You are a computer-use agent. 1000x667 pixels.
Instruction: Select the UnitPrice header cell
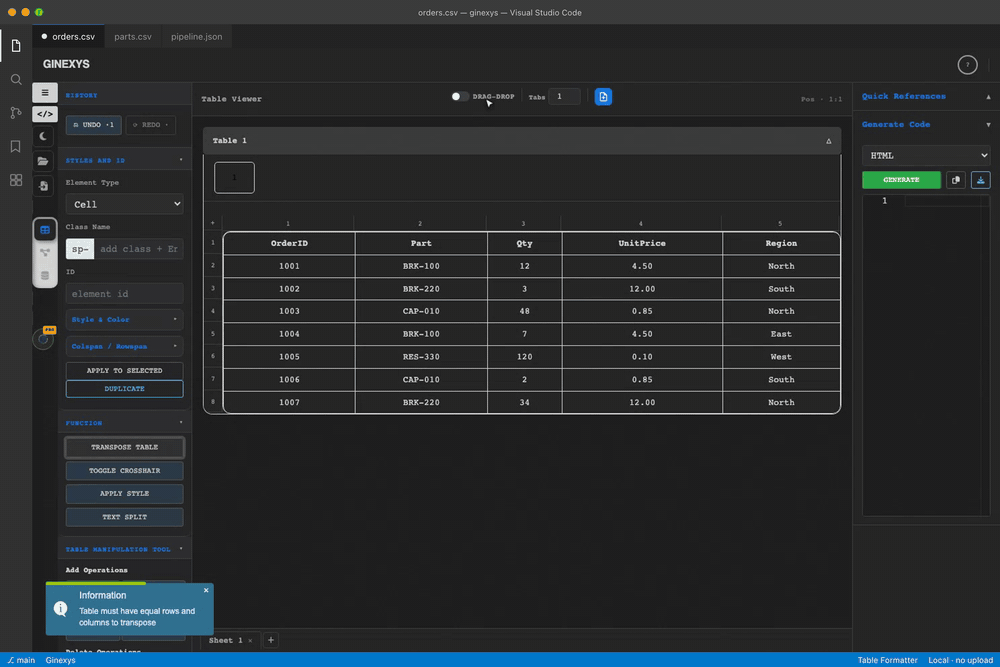642,244
